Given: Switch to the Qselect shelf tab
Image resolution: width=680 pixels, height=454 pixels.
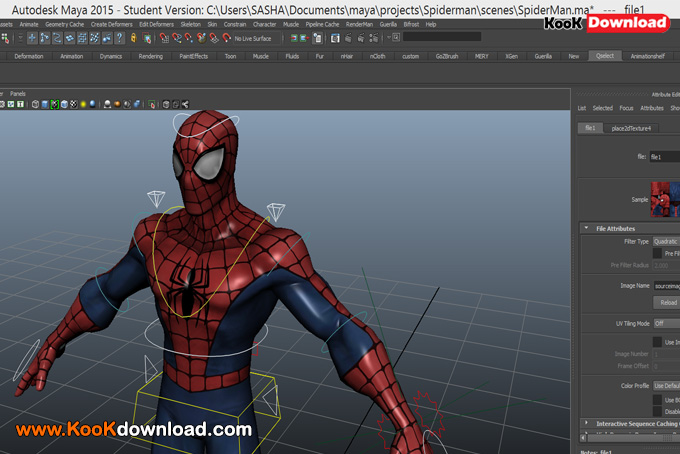Looking at the screenshot, I should click(605, 56).
